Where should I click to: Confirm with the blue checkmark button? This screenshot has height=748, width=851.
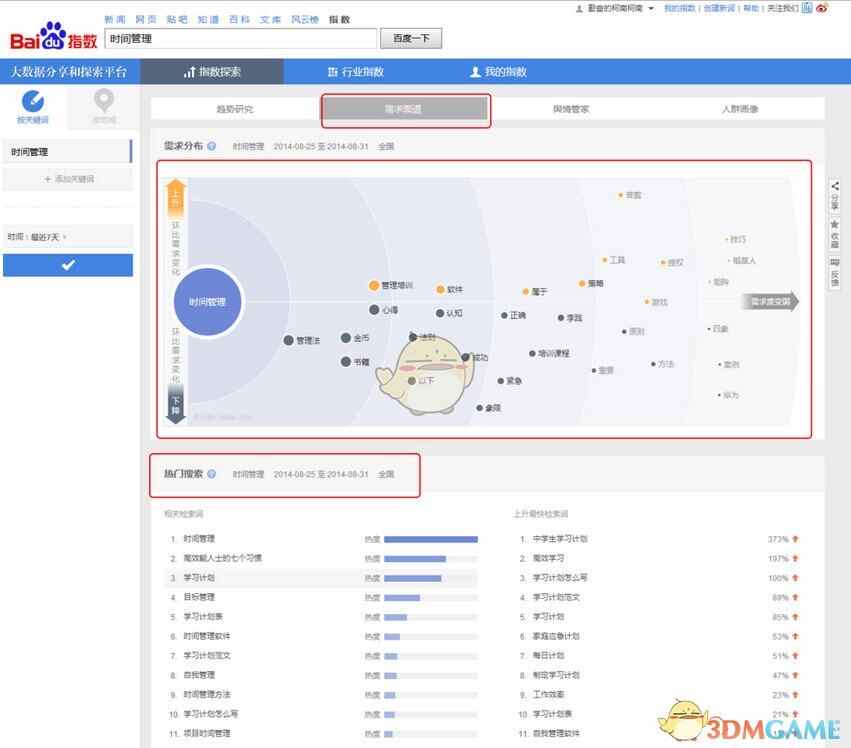(x=68, y=265)
